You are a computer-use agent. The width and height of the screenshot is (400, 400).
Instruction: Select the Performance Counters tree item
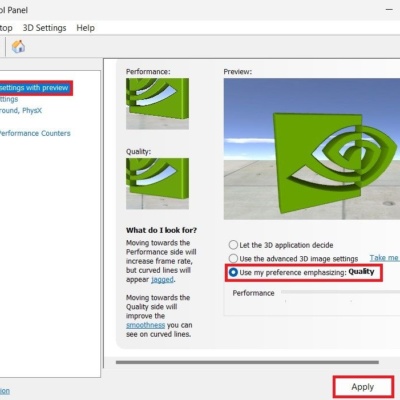point(35,133)
